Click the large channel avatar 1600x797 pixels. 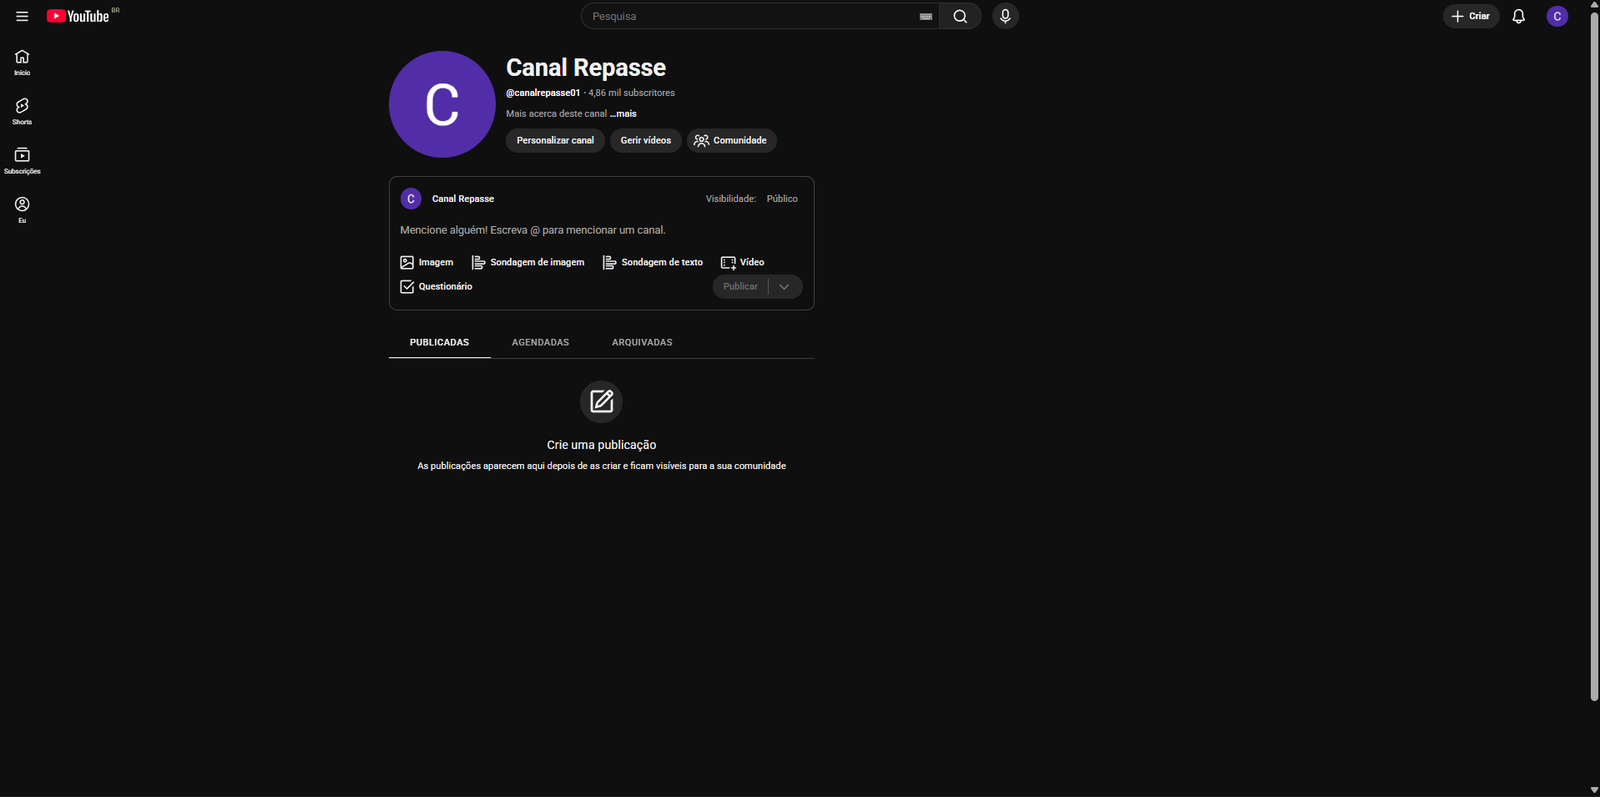442,104
